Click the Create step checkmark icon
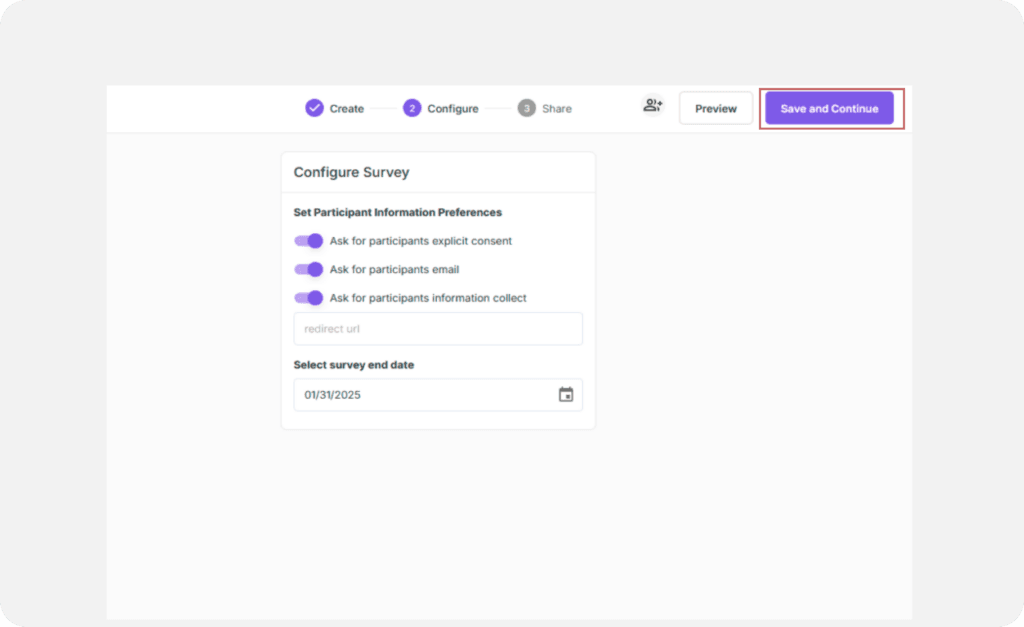 tap(315, 108)
